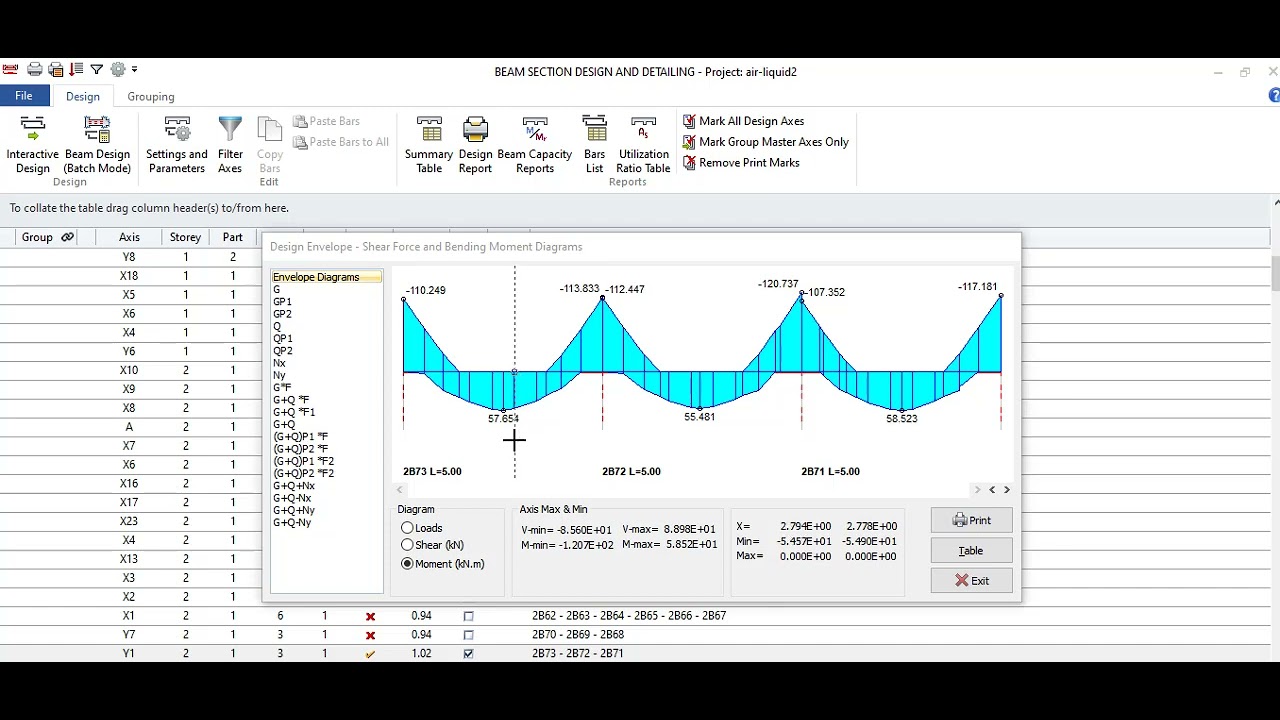Click the Print button in dialog
Viewport: 1280px width, 720px height.
coord(972,521)
